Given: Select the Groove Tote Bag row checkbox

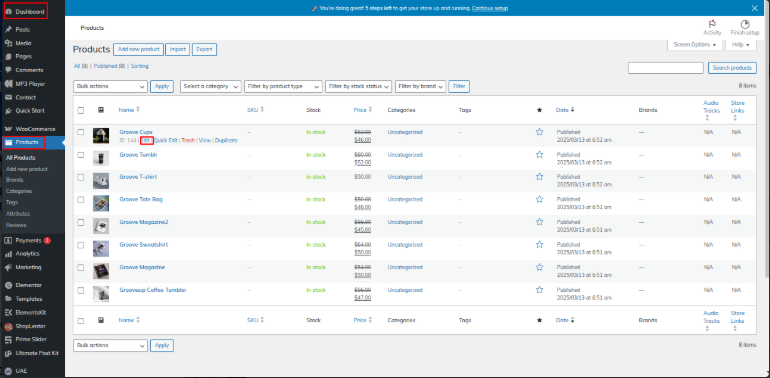Looking at the screenshot, I should click(81, 199).
